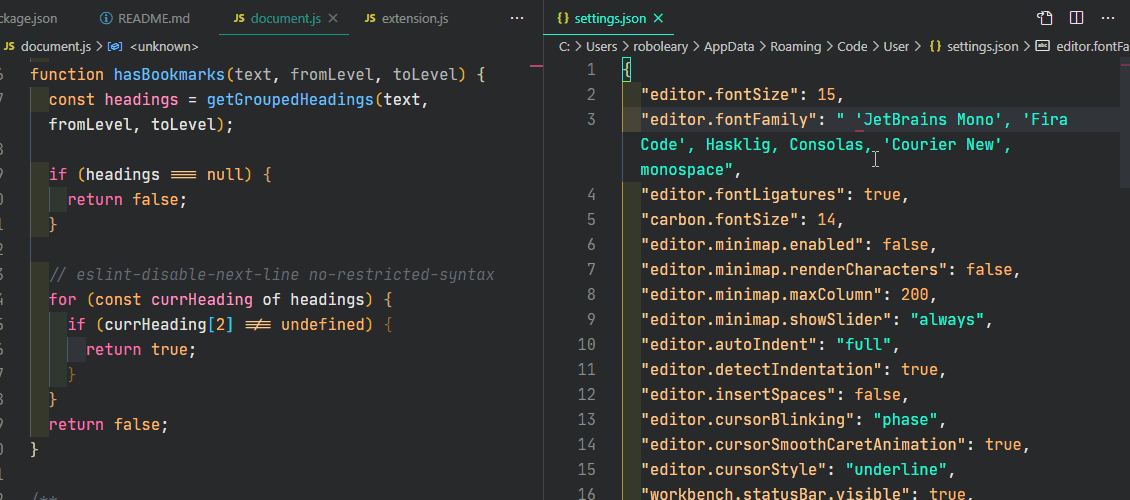The height and width of the screenshot is (500, 1130).
Task: Click the braces icon on settings.json tab
Action: click(564, 18)
